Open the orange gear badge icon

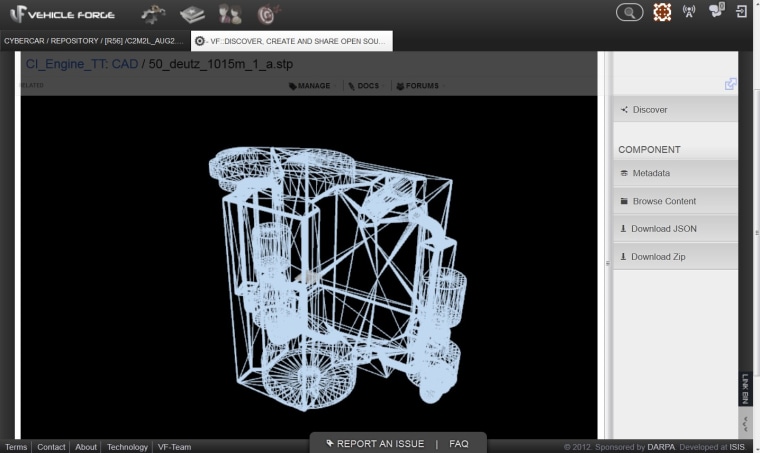tap(662, 12)
